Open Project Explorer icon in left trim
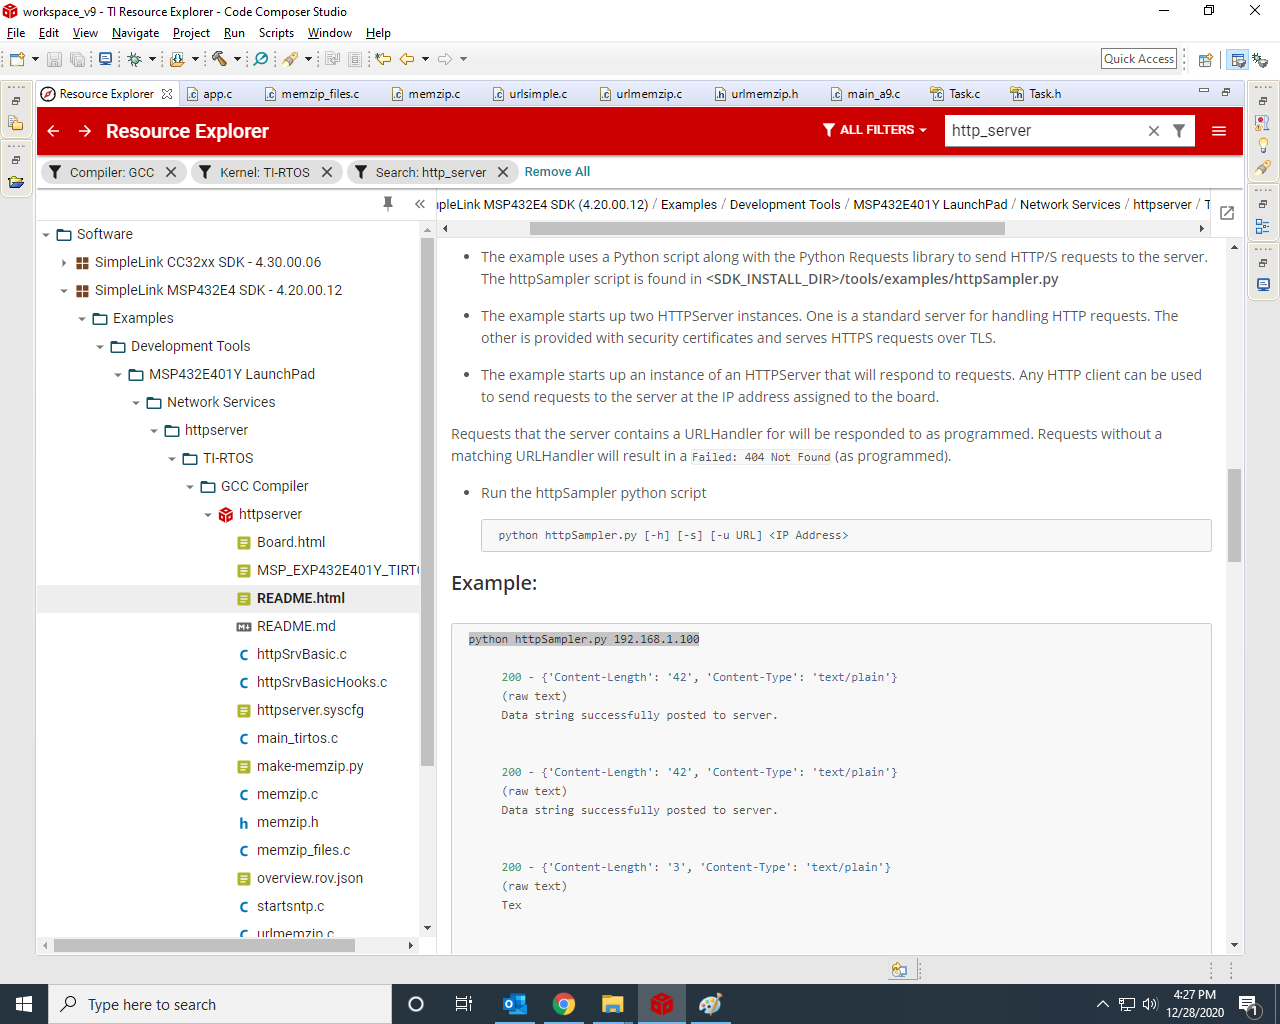The width and height of the screenshot is (1280, 1024). [16, 123]
